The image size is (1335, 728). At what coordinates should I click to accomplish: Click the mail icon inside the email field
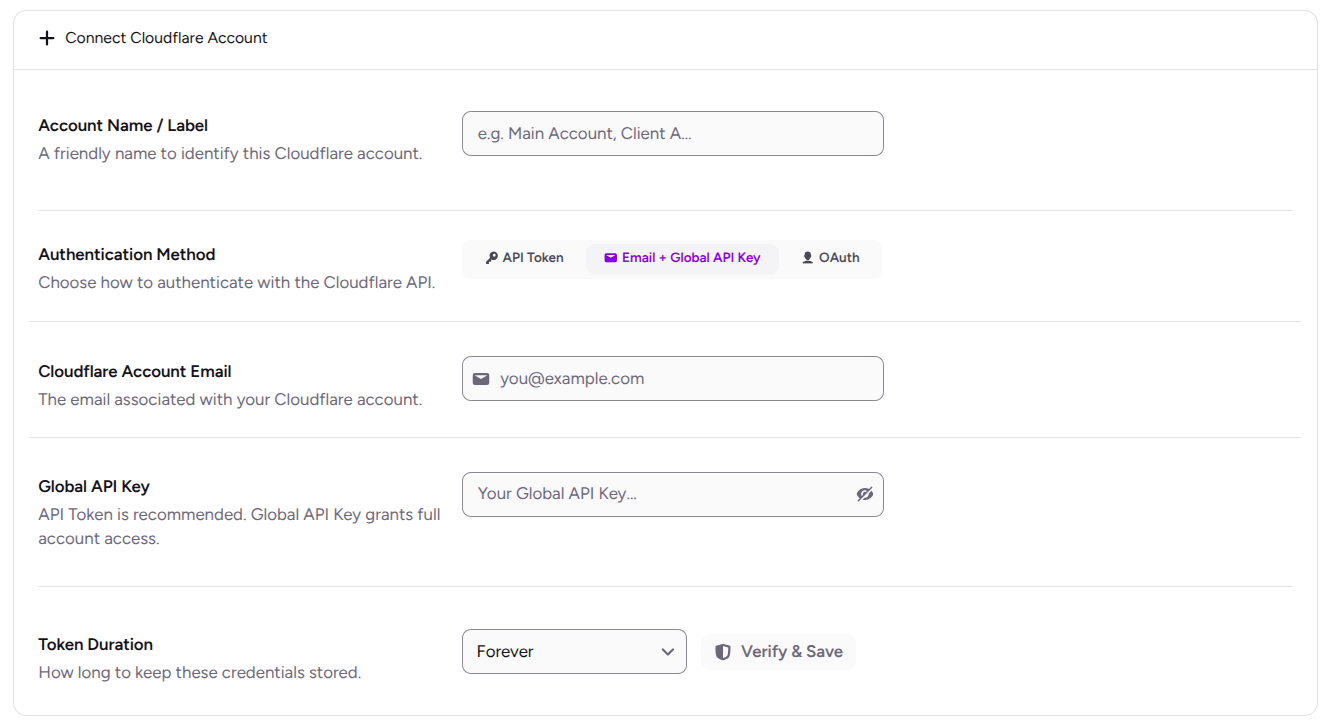(481, 379)
